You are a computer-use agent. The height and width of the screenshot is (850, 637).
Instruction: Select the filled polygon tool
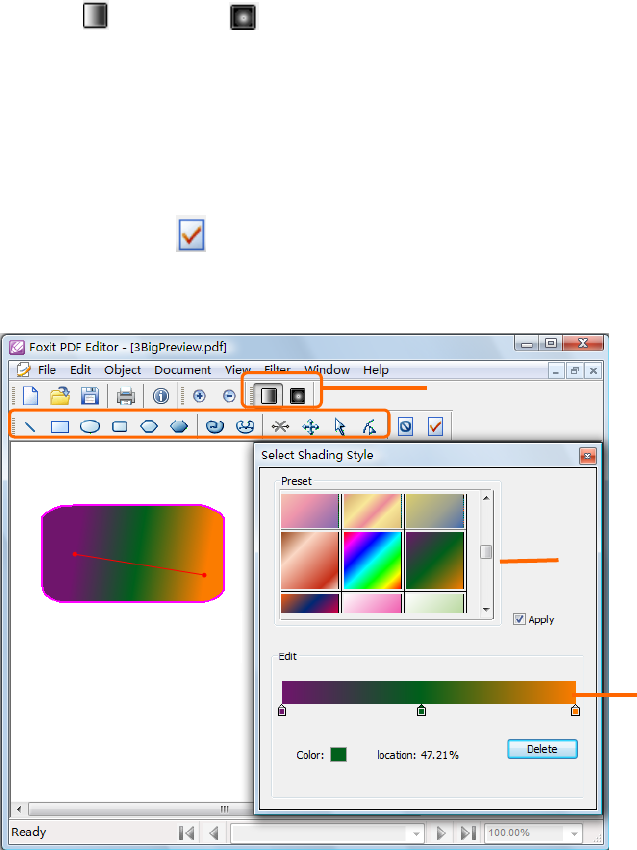tap(179, 427)
